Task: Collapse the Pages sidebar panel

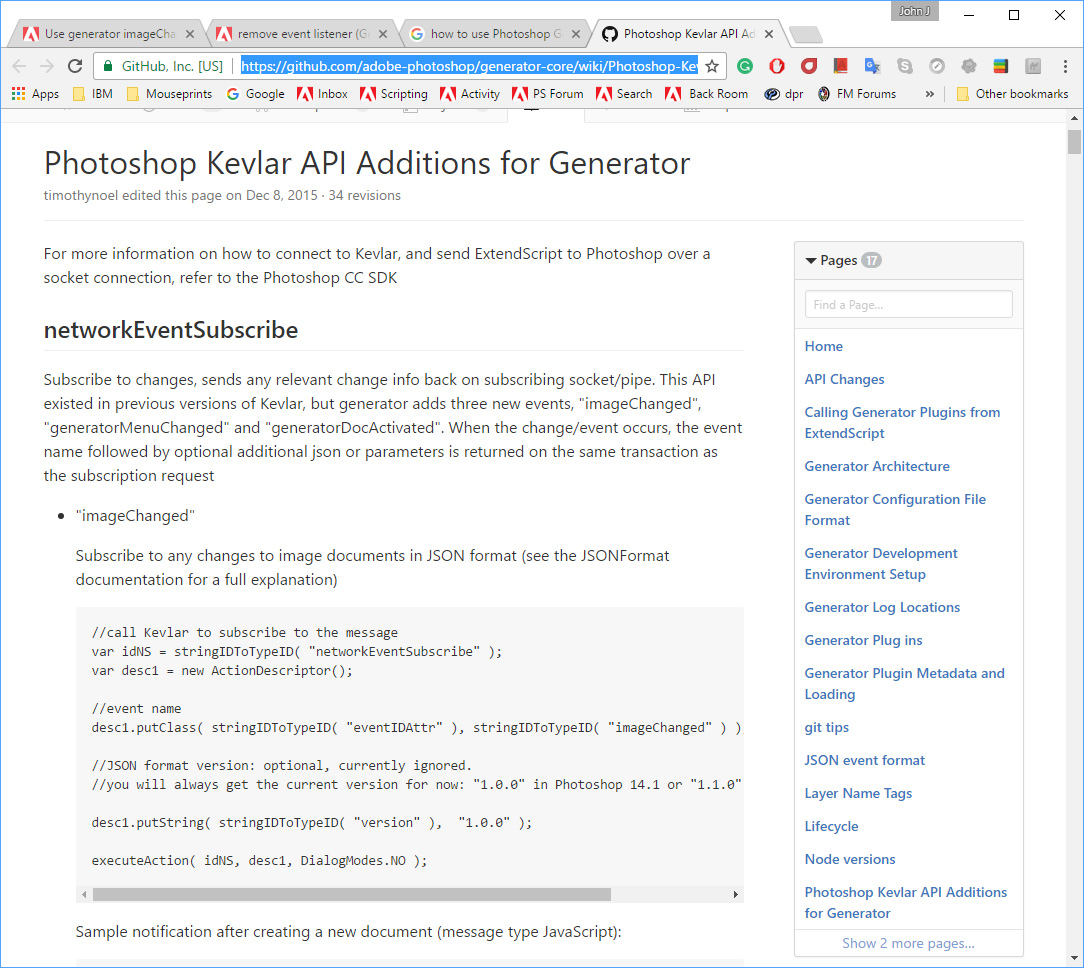Action: 811,260
